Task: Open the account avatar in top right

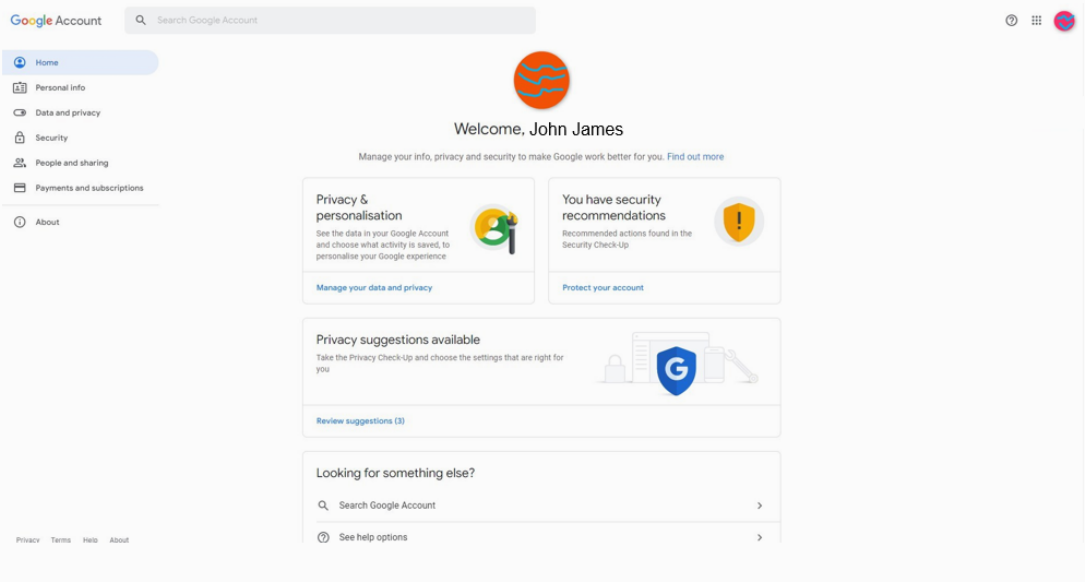Action: point(1064,21)
